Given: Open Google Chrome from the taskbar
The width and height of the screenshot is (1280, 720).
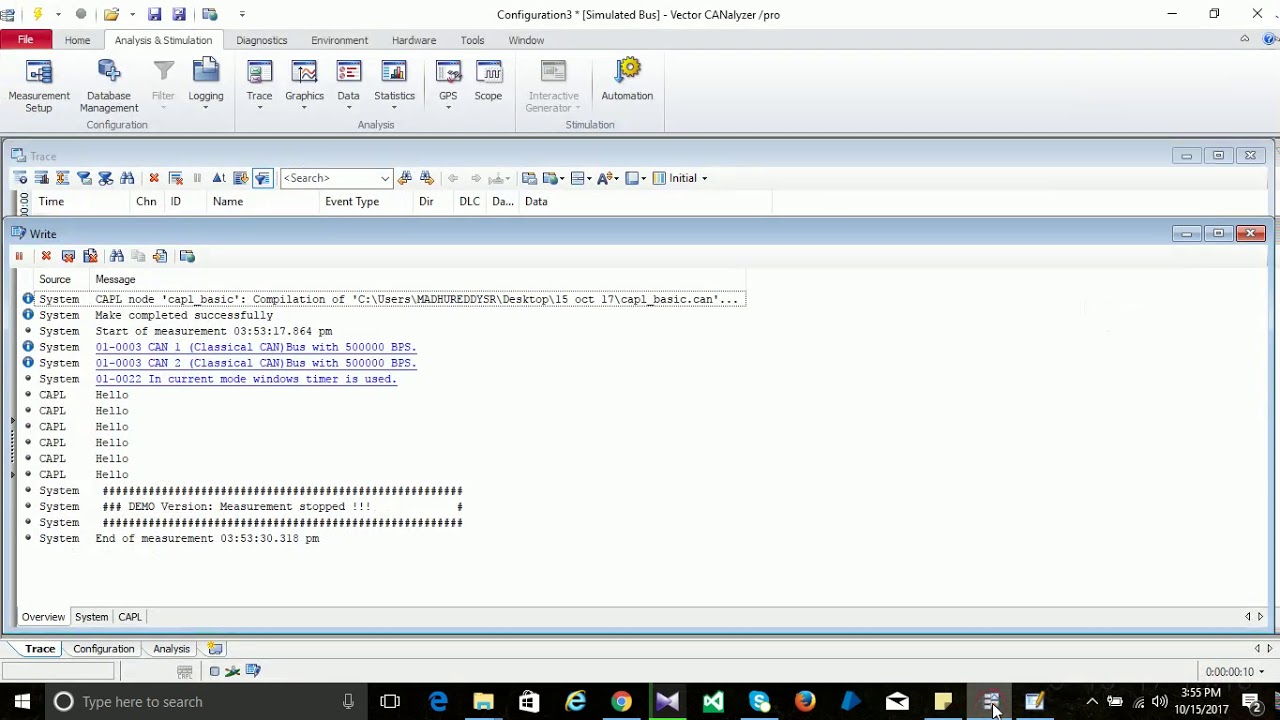Looking at the screenshot, I should 621,702.
